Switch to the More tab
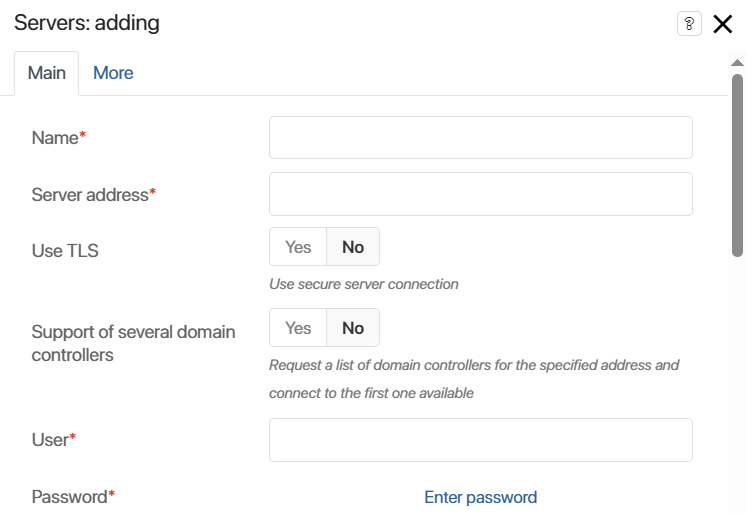 pos(113,73)
